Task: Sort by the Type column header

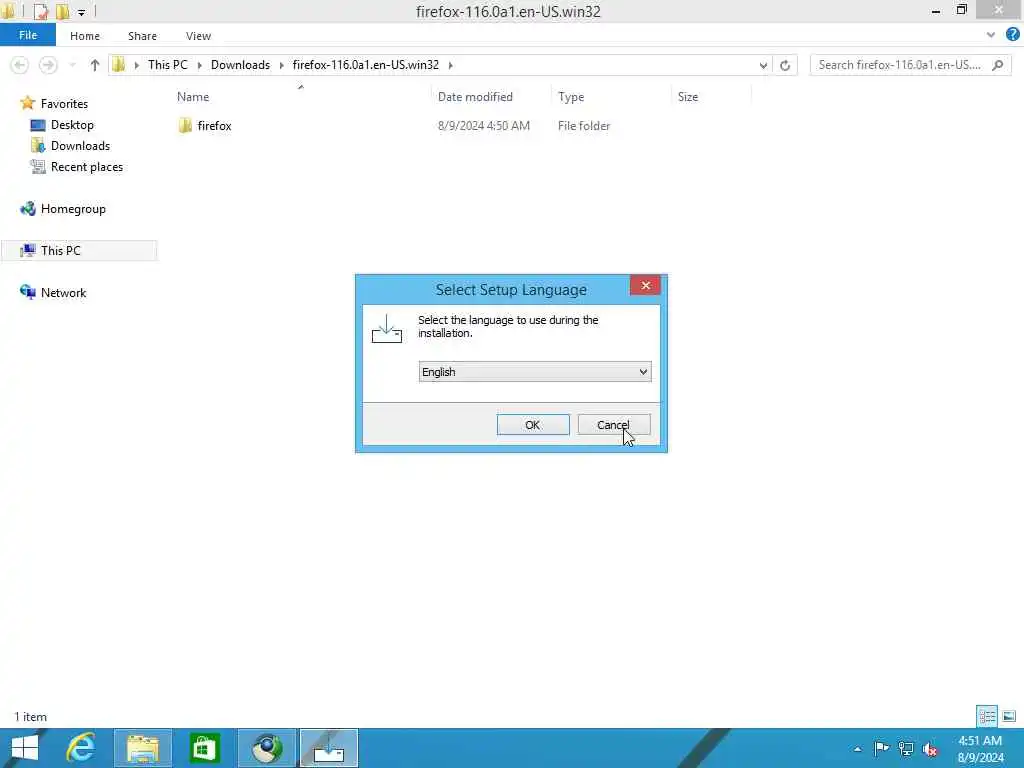Action: point(571,97)
